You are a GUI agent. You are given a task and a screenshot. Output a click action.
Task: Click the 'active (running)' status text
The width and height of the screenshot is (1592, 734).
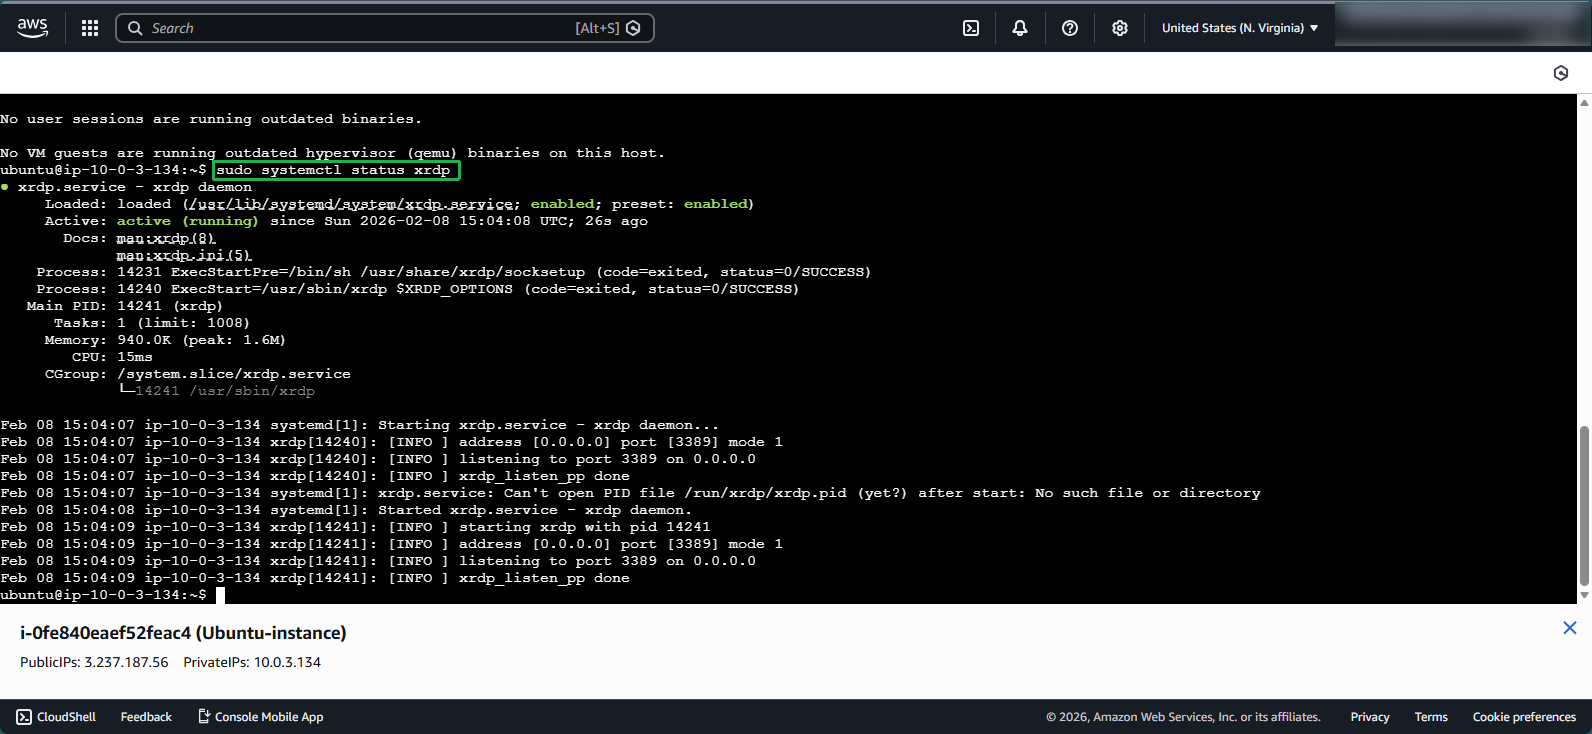tap(188, 221)
